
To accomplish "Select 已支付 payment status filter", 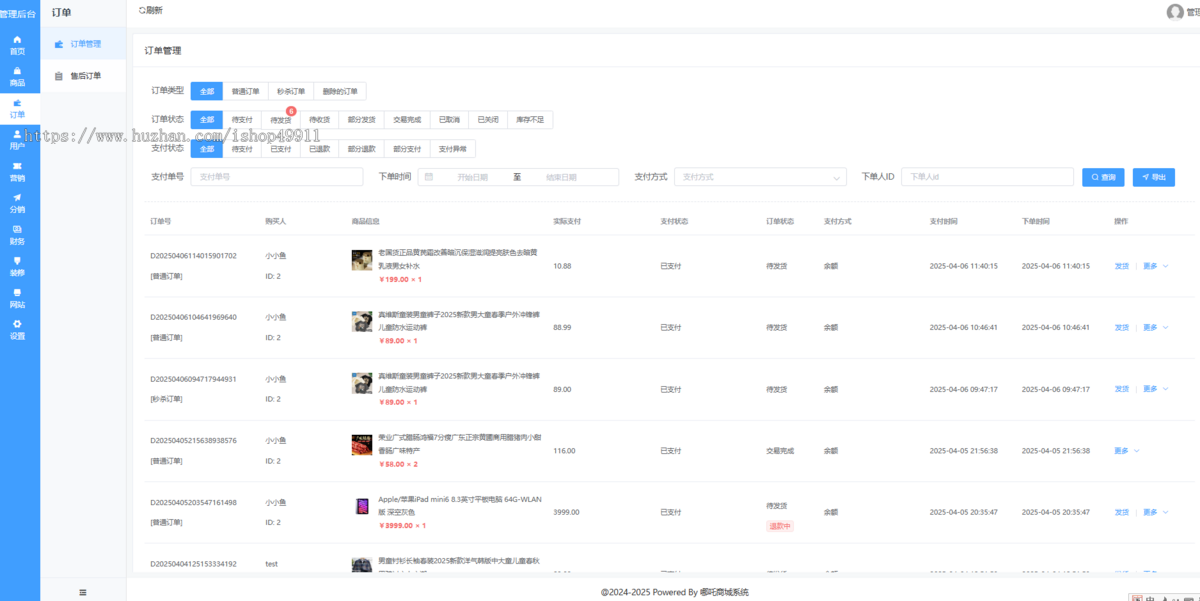I will click(281, 149).
